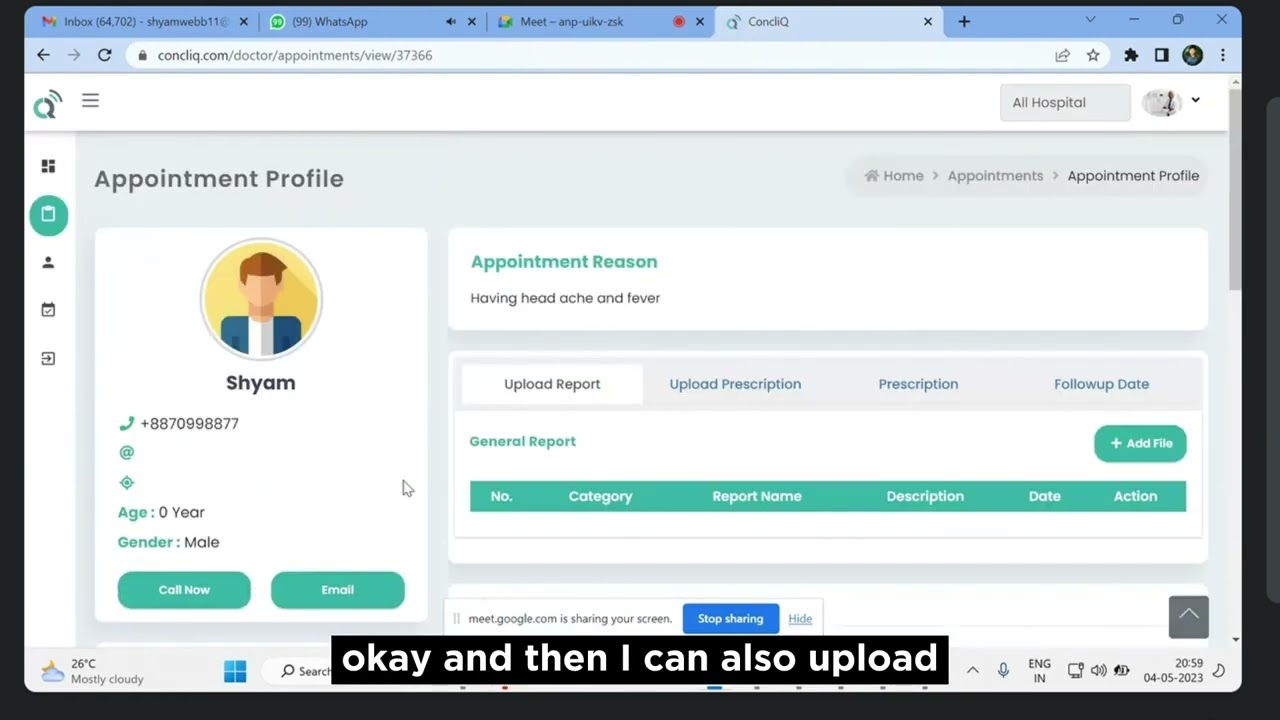The width and height of the screenshot is (1280, 720).
Task: Open the All Hospital dropdown
Action: pyautogui.click(x=1065, y=102)
